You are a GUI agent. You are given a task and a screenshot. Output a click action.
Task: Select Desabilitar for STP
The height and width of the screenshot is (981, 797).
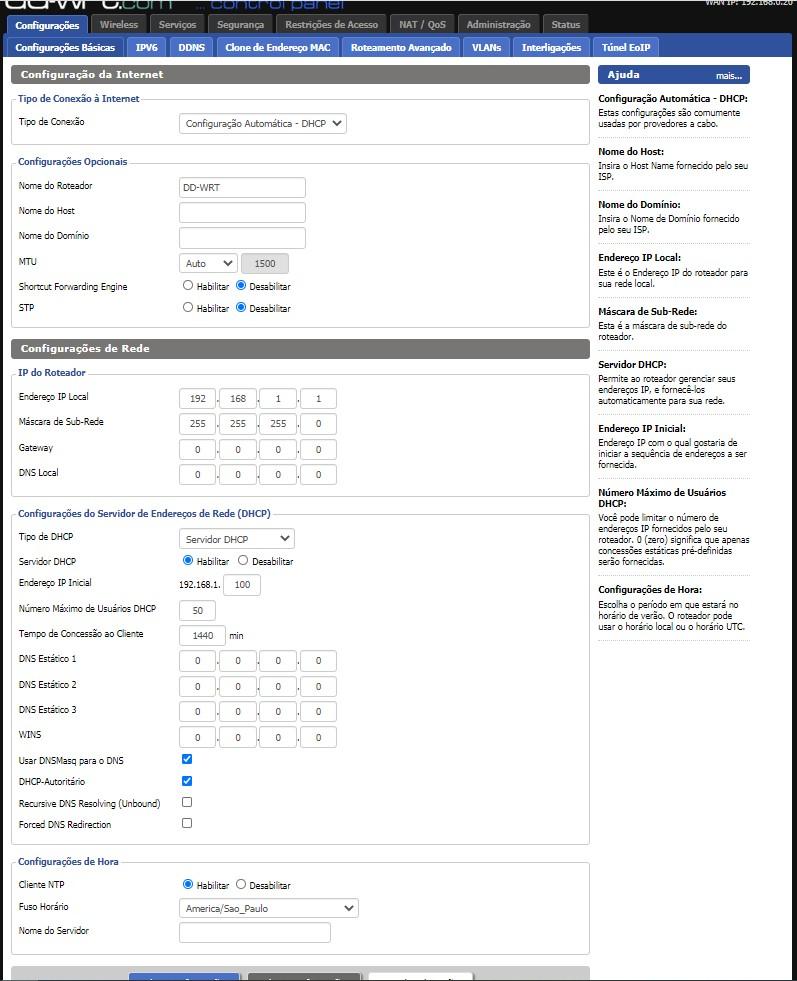click(241, 307)
